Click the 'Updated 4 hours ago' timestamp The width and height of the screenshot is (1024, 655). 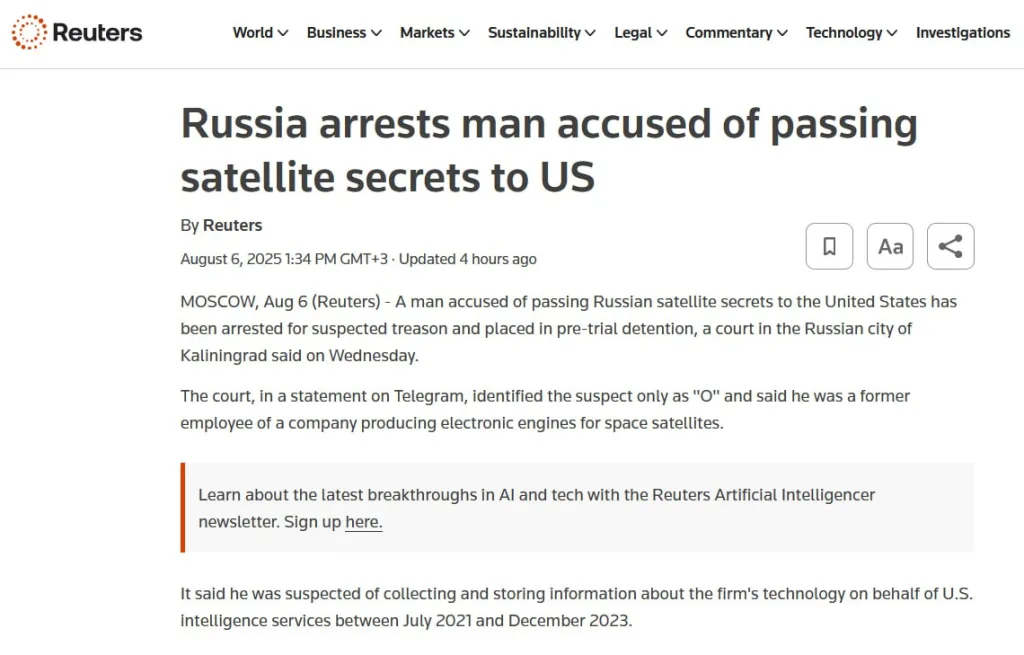click(470, 259)
